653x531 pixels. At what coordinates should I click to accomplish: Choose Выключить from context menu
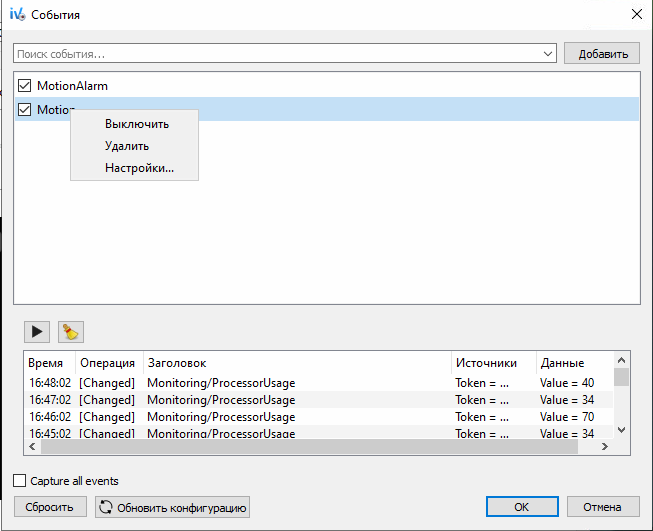coord(137,124)
